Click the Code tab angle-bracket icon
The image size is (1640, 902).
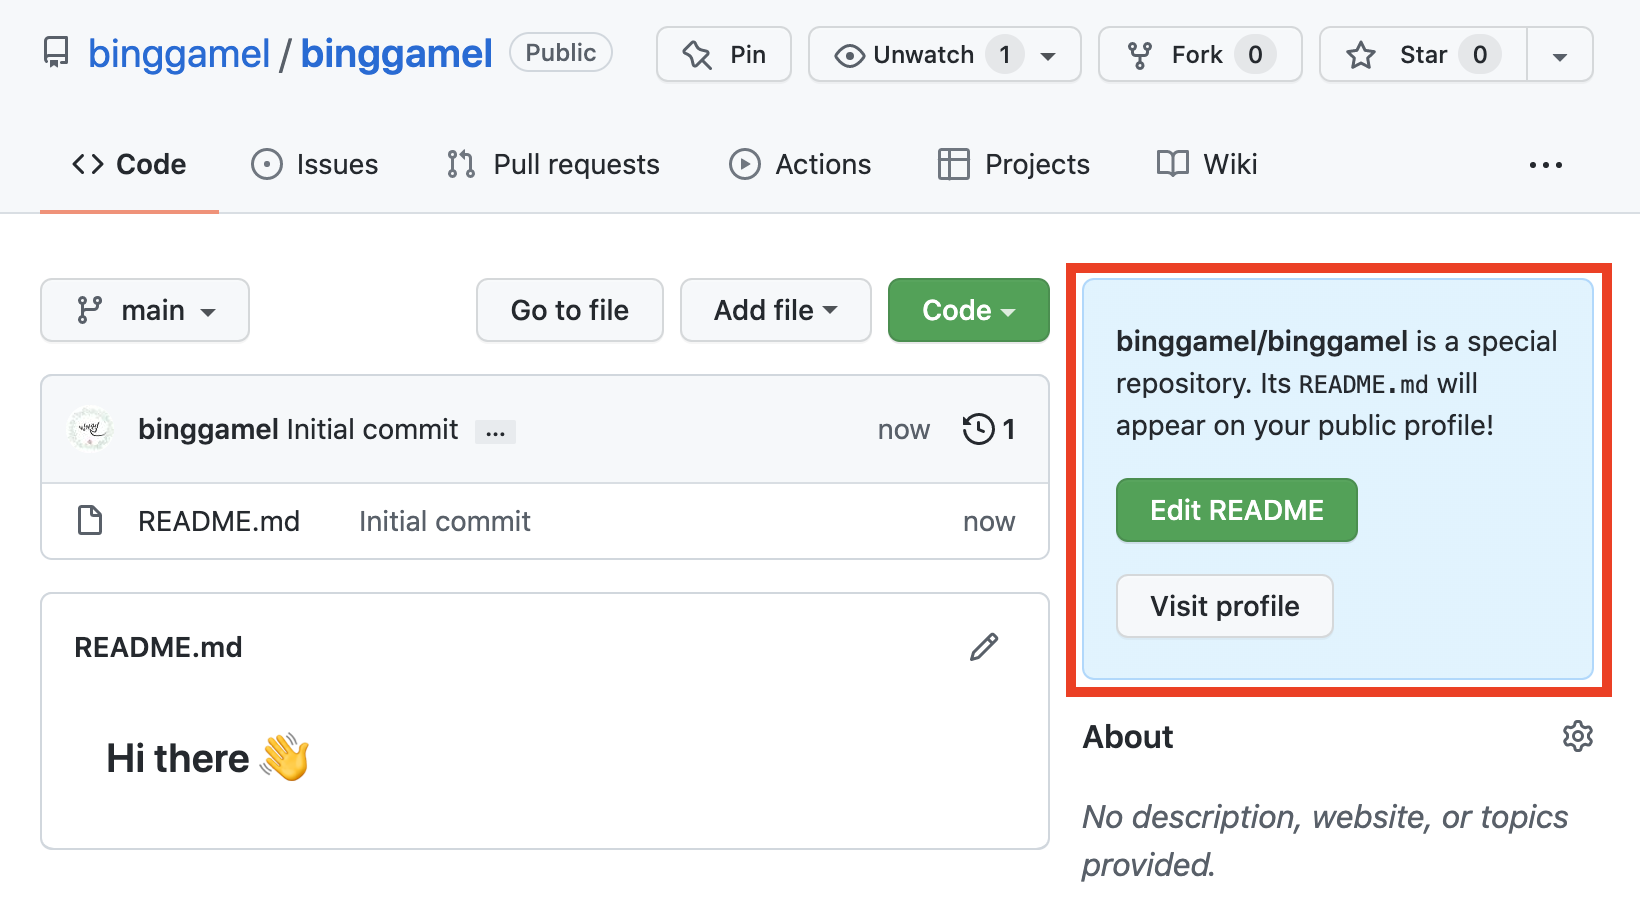point(88,164)
